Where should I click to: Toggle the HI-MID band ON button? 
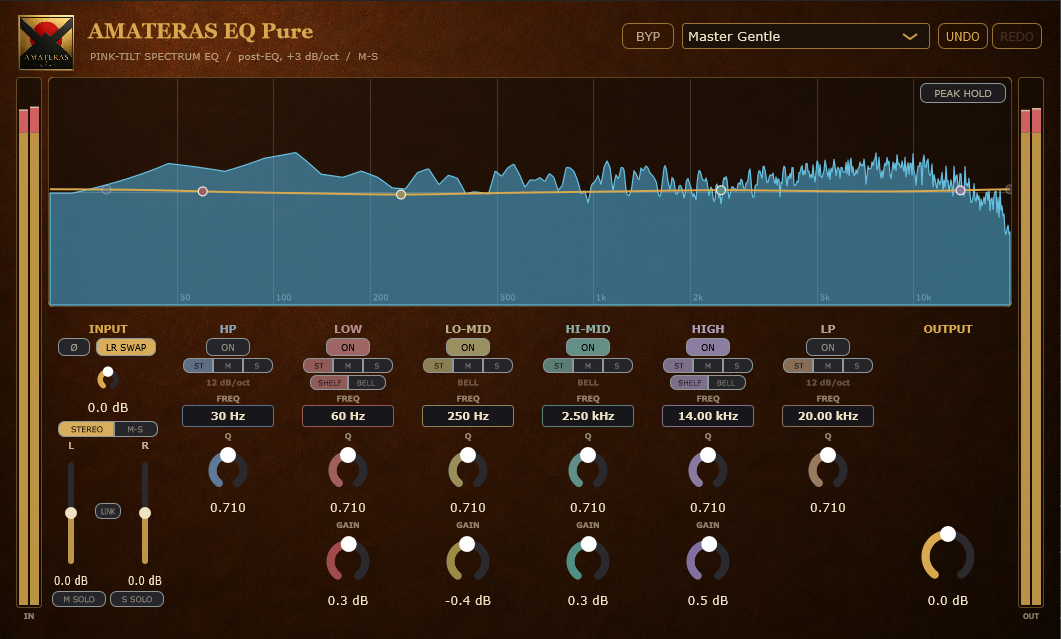[x=587, y=347]
